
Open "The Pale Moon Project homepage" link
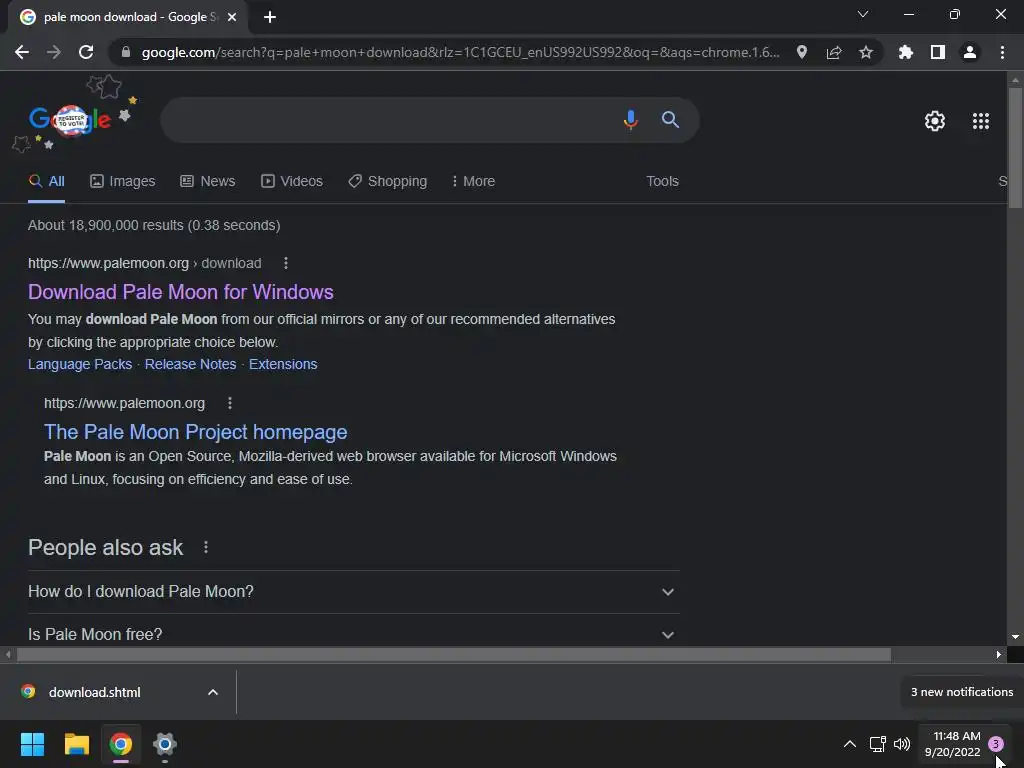195,432
